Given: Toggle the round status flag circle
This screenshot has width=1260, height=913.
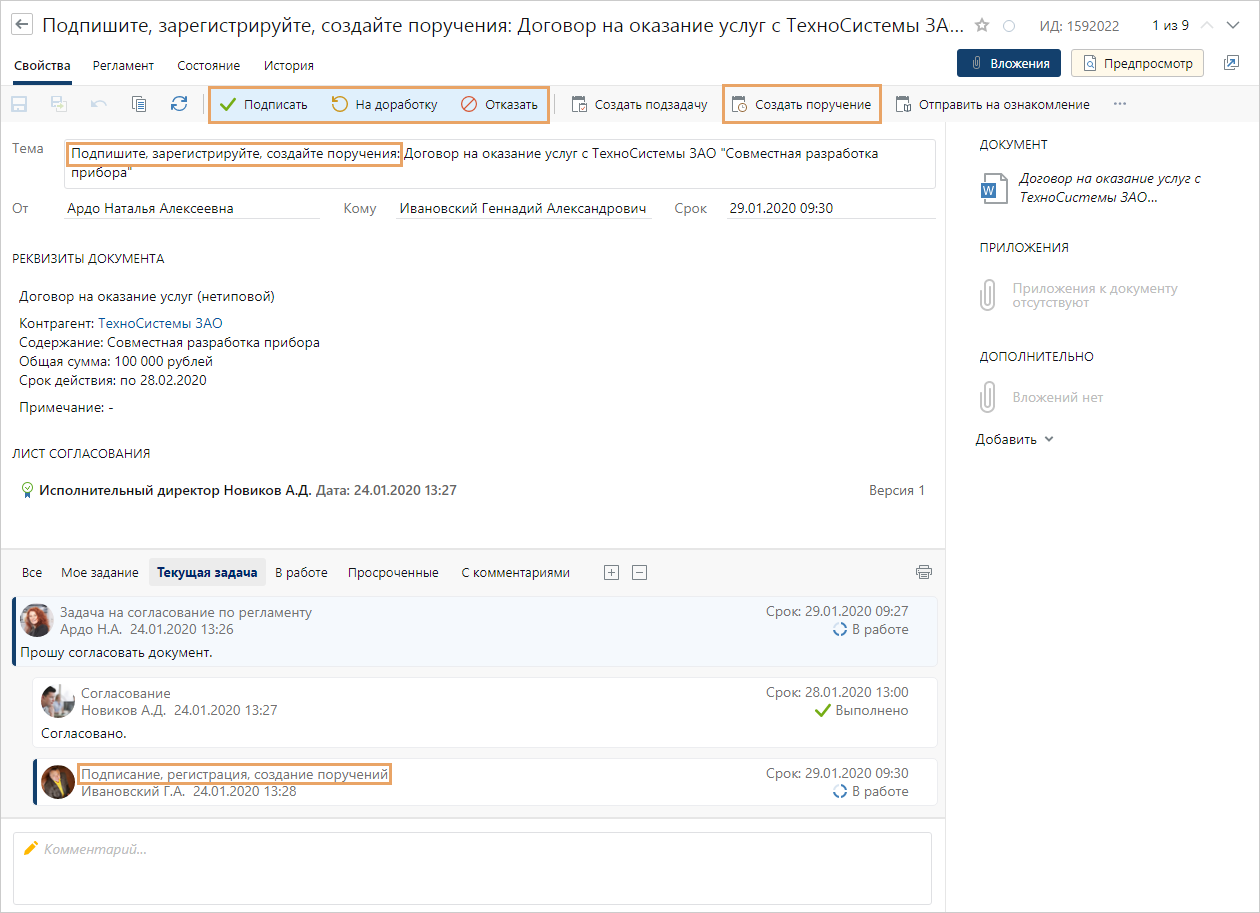Looking at the screenshot, I should 1008,26.
